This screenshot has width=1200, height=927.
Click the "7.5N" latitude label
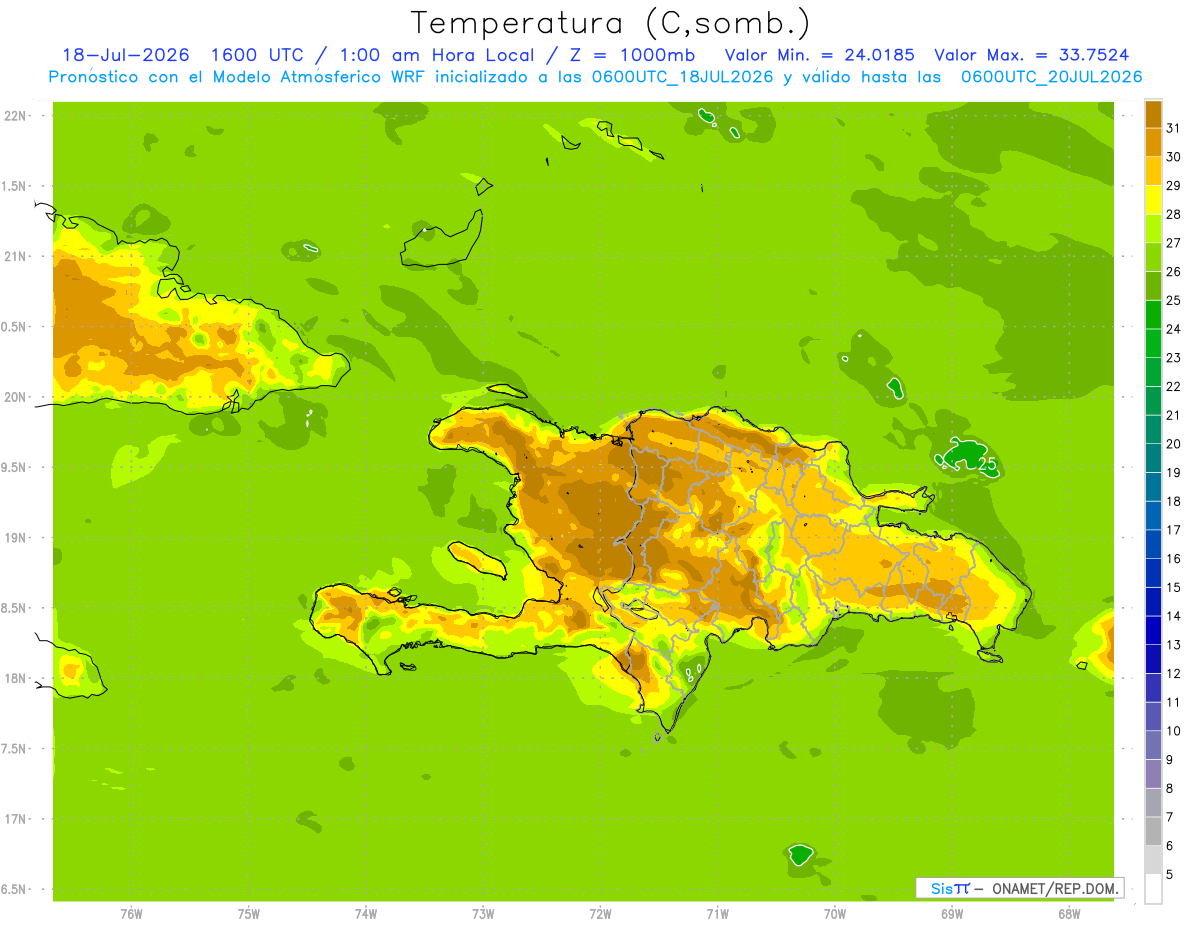click(14, 749)
